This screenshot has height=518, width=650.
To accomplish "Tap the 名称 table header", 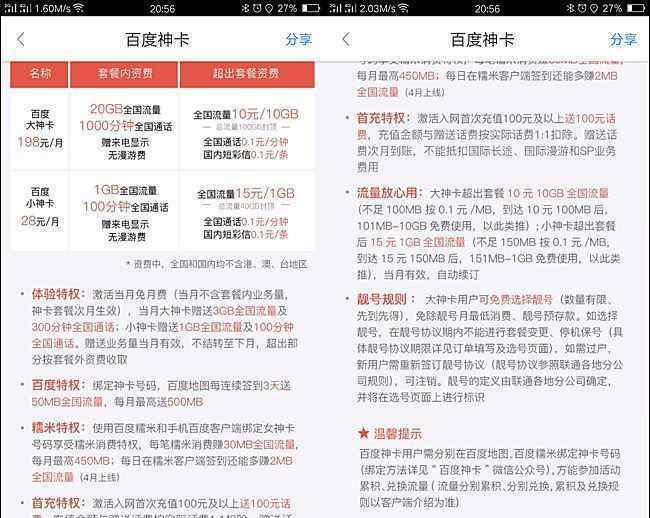I will click(x=39, y=74).
